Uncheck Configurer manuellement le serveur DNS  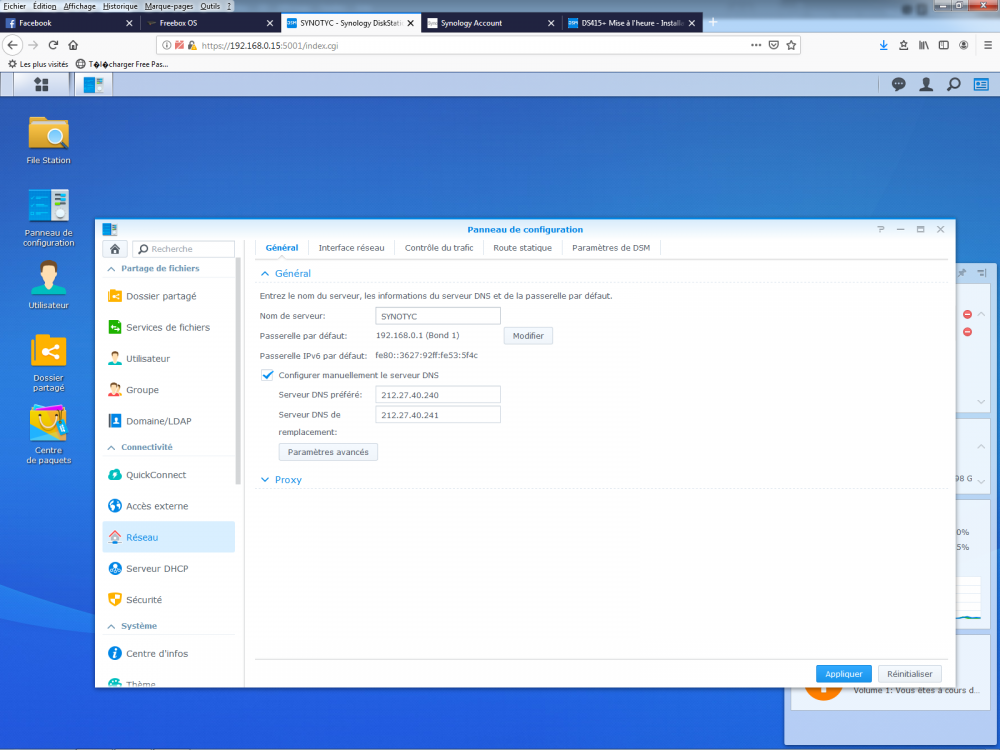pos(267,375)
